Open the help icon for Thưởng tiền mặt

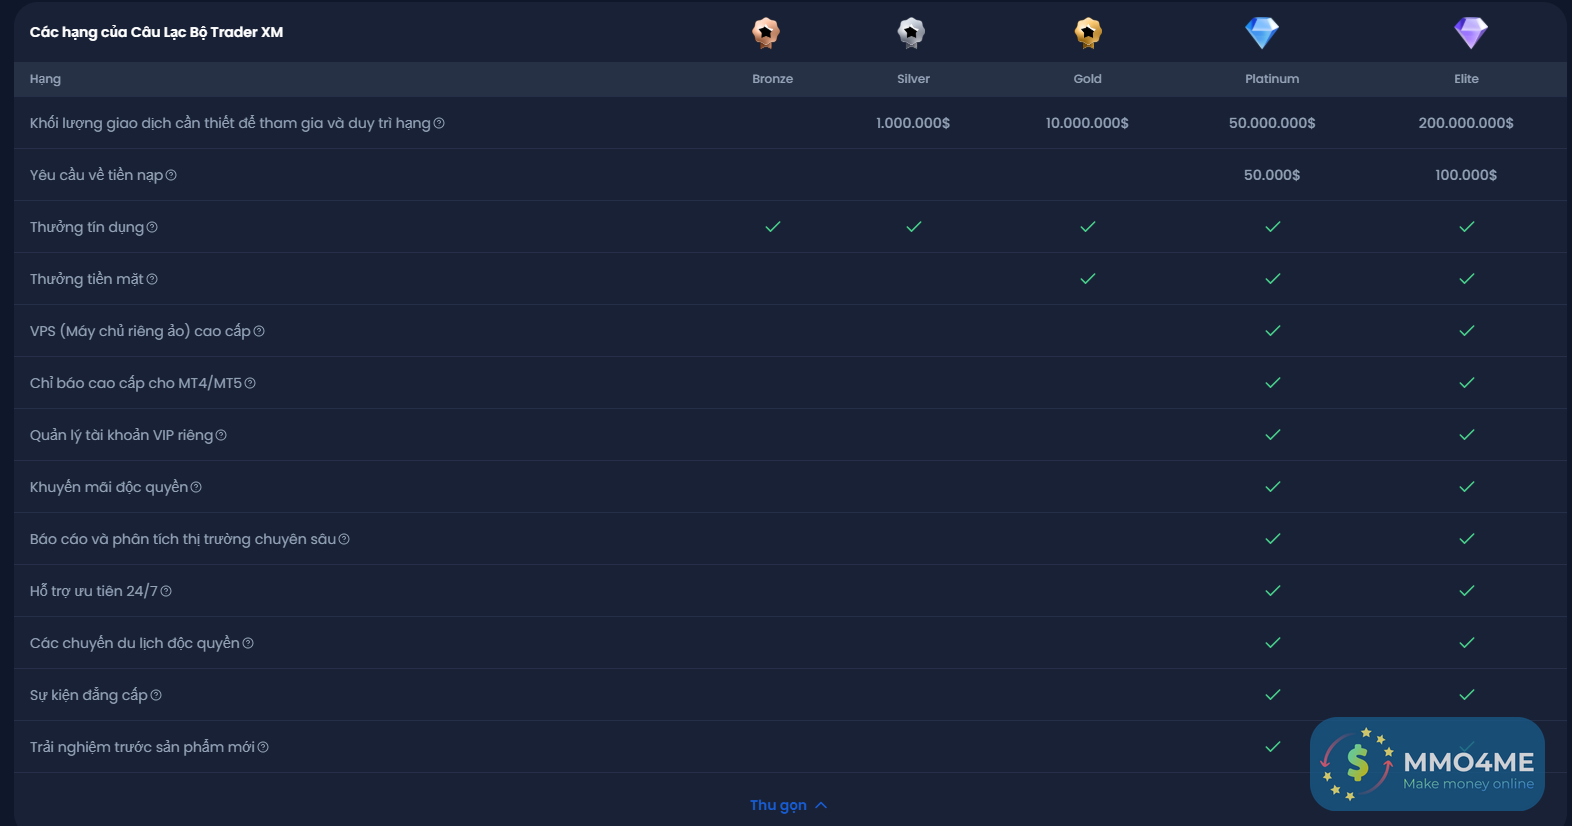[152, 279]
